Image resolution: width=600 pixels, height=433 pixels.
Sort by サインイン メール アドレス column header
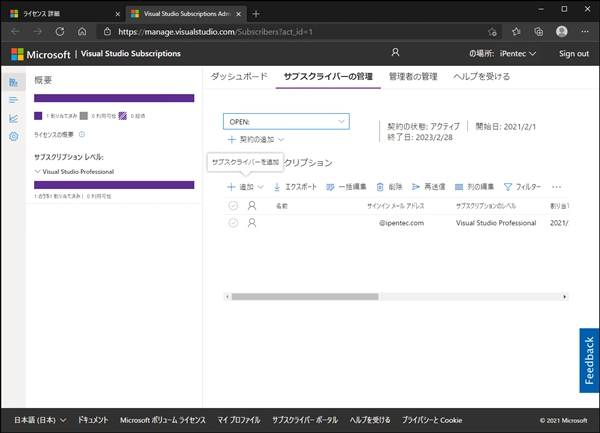coord(396,206)
